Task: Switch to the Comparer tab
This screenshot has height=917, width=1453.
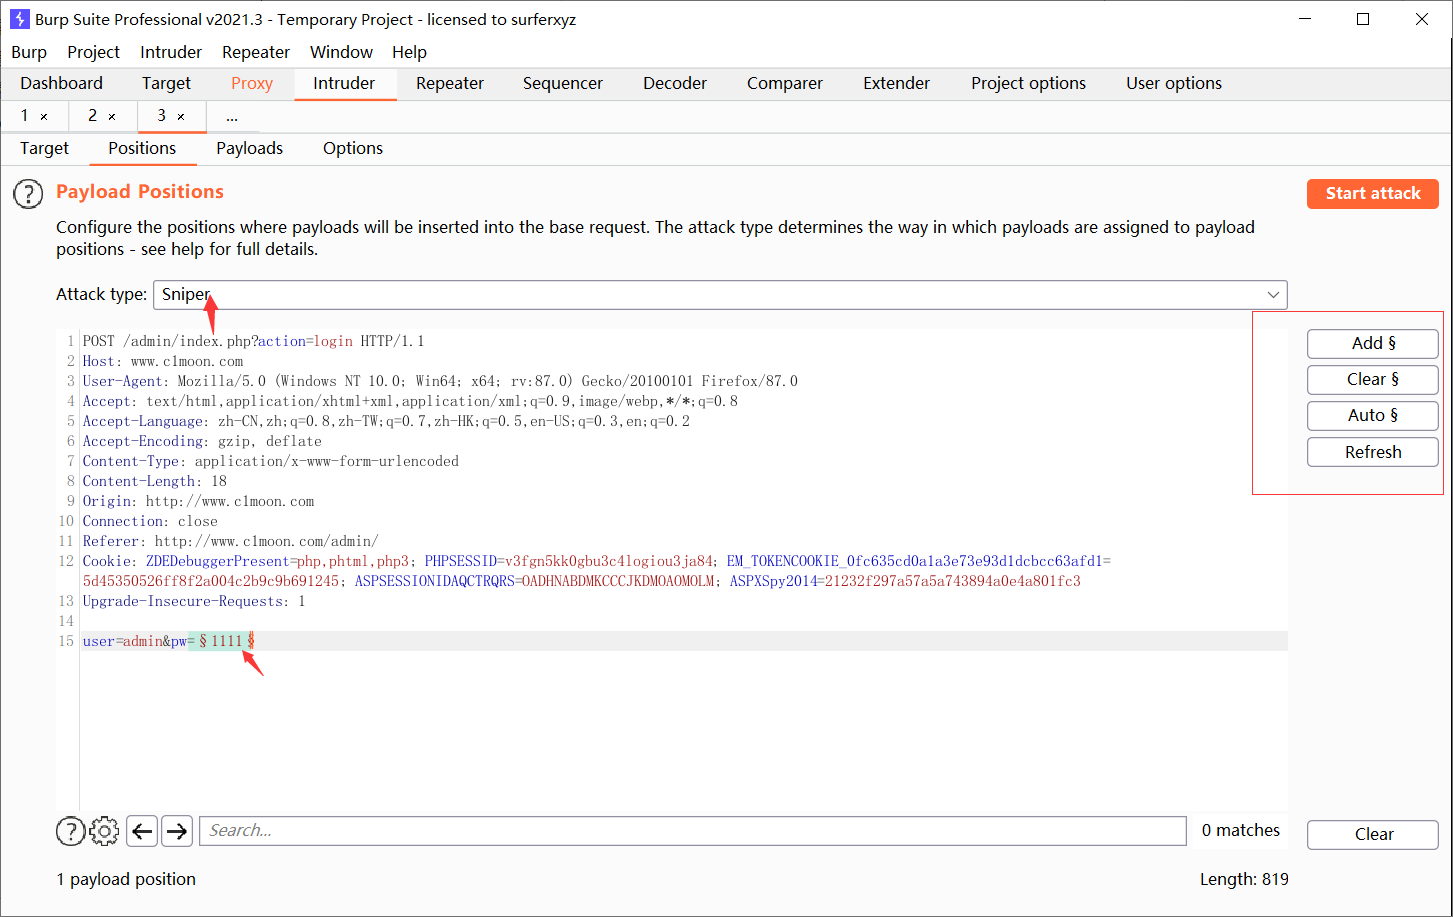Action: coord(785,84)
